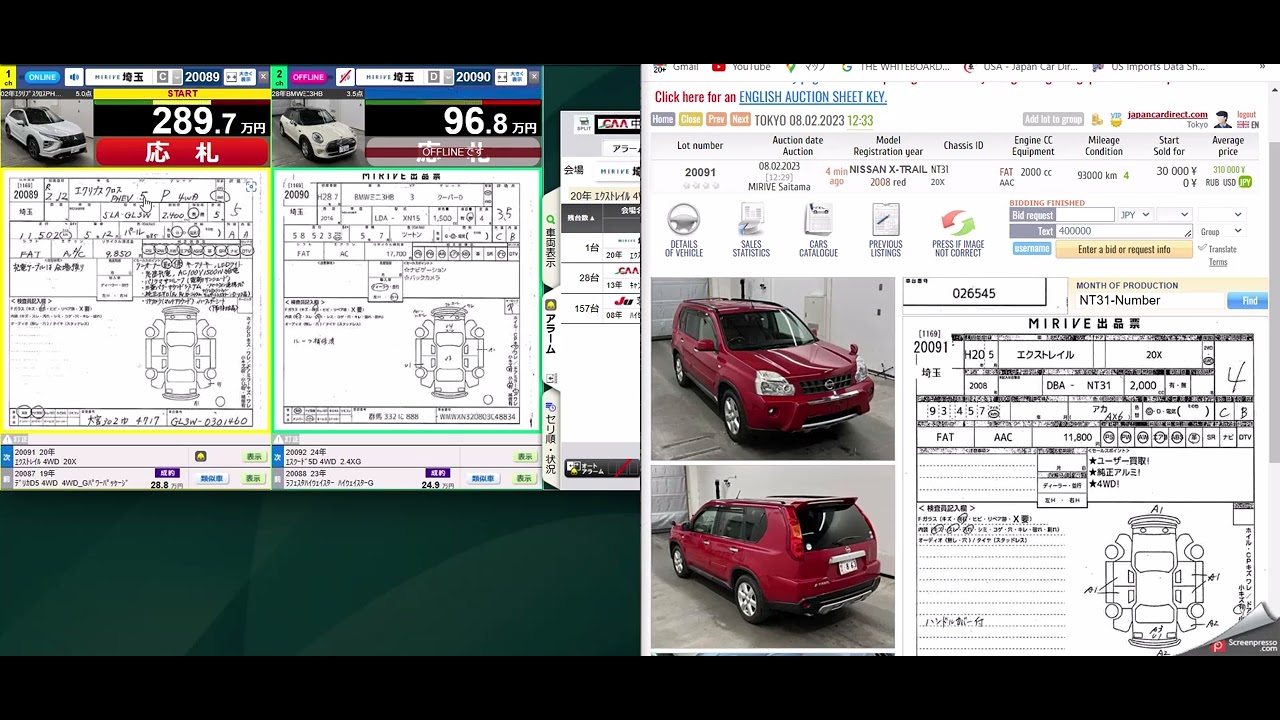Open blank dropdown above Group
Image resolution: width=1280 pixels, height=720 pixels.
[1221, 214]
